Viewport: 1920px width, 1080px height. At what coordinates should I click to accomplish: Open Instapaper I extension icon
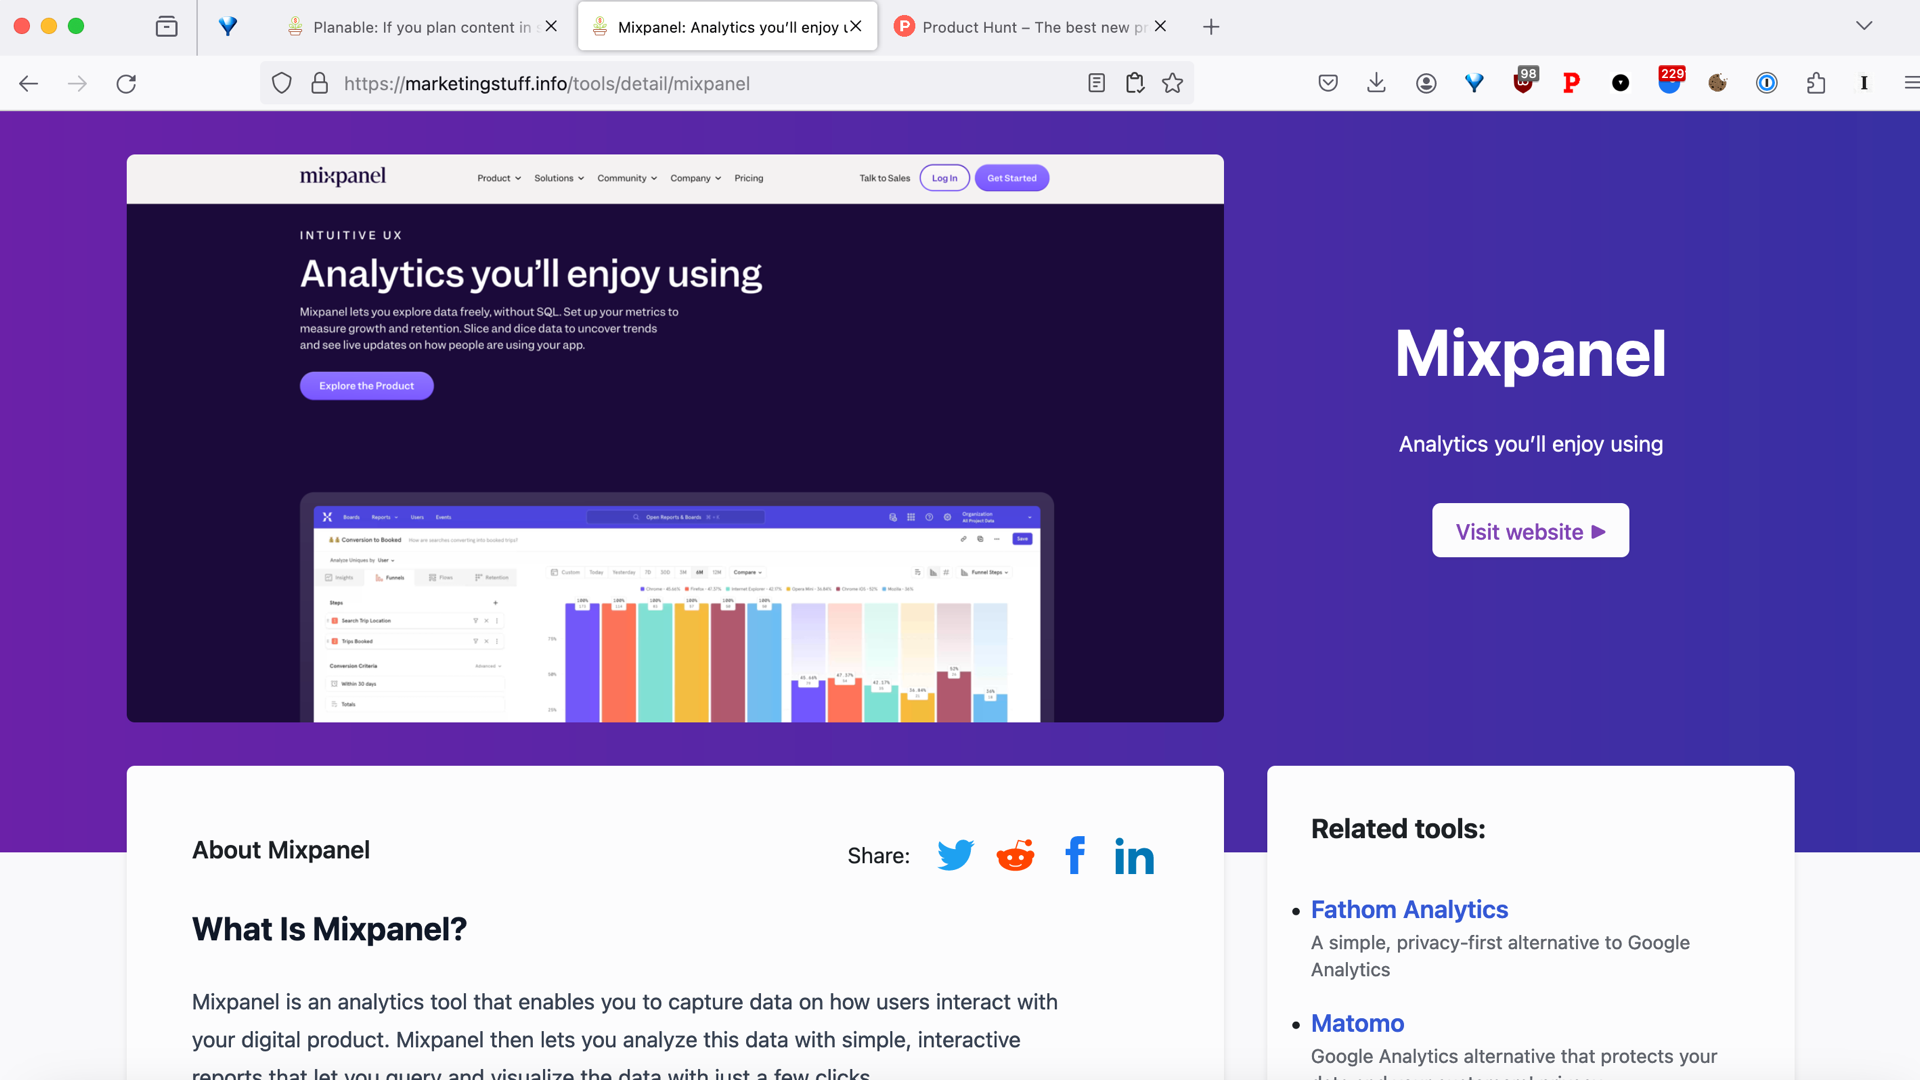pos(1864,83)
